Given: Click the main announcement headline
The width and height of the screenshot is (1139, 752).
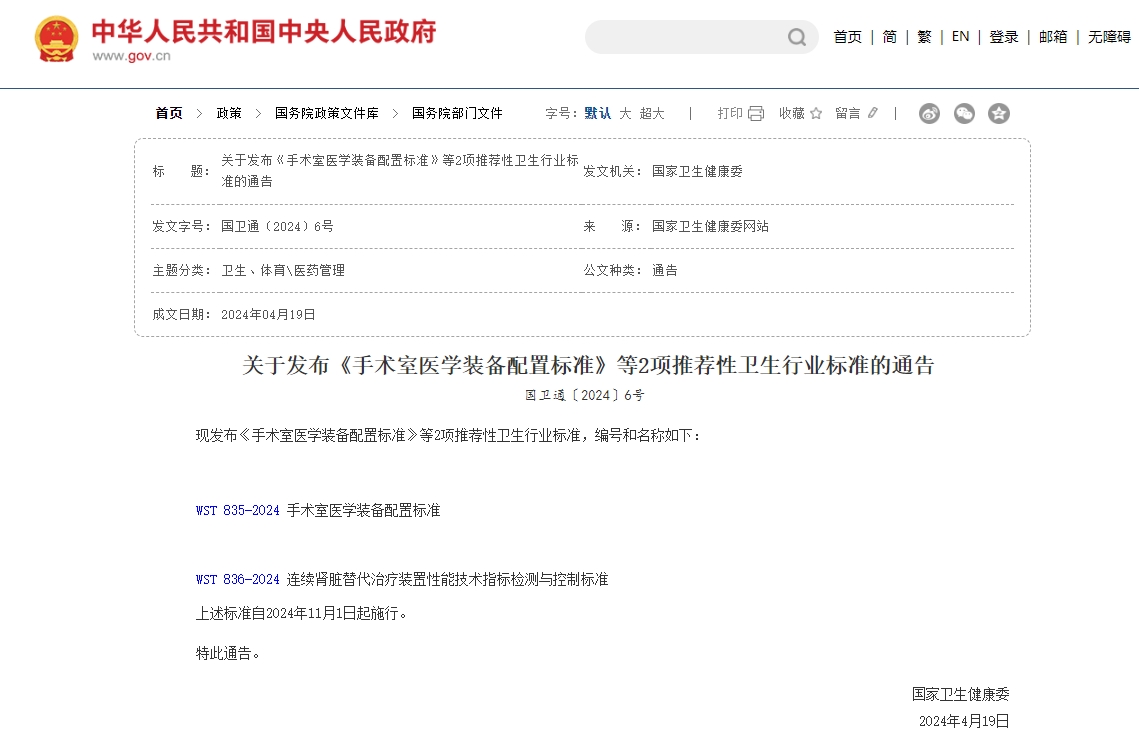Looking at the screenshot, I should tap(588, 365).
